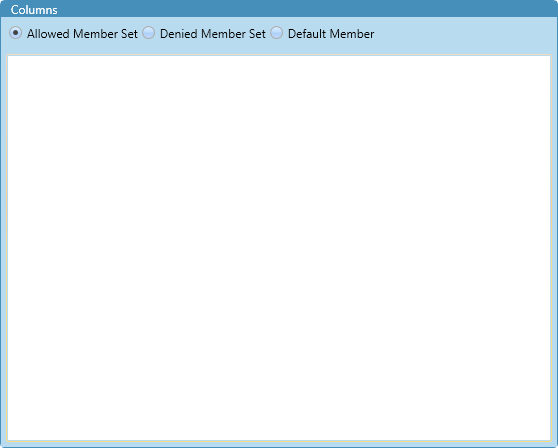Switch to Denied Member Set option
The height and width of the screenshot is (448, 558).
[x=149, y=33]
